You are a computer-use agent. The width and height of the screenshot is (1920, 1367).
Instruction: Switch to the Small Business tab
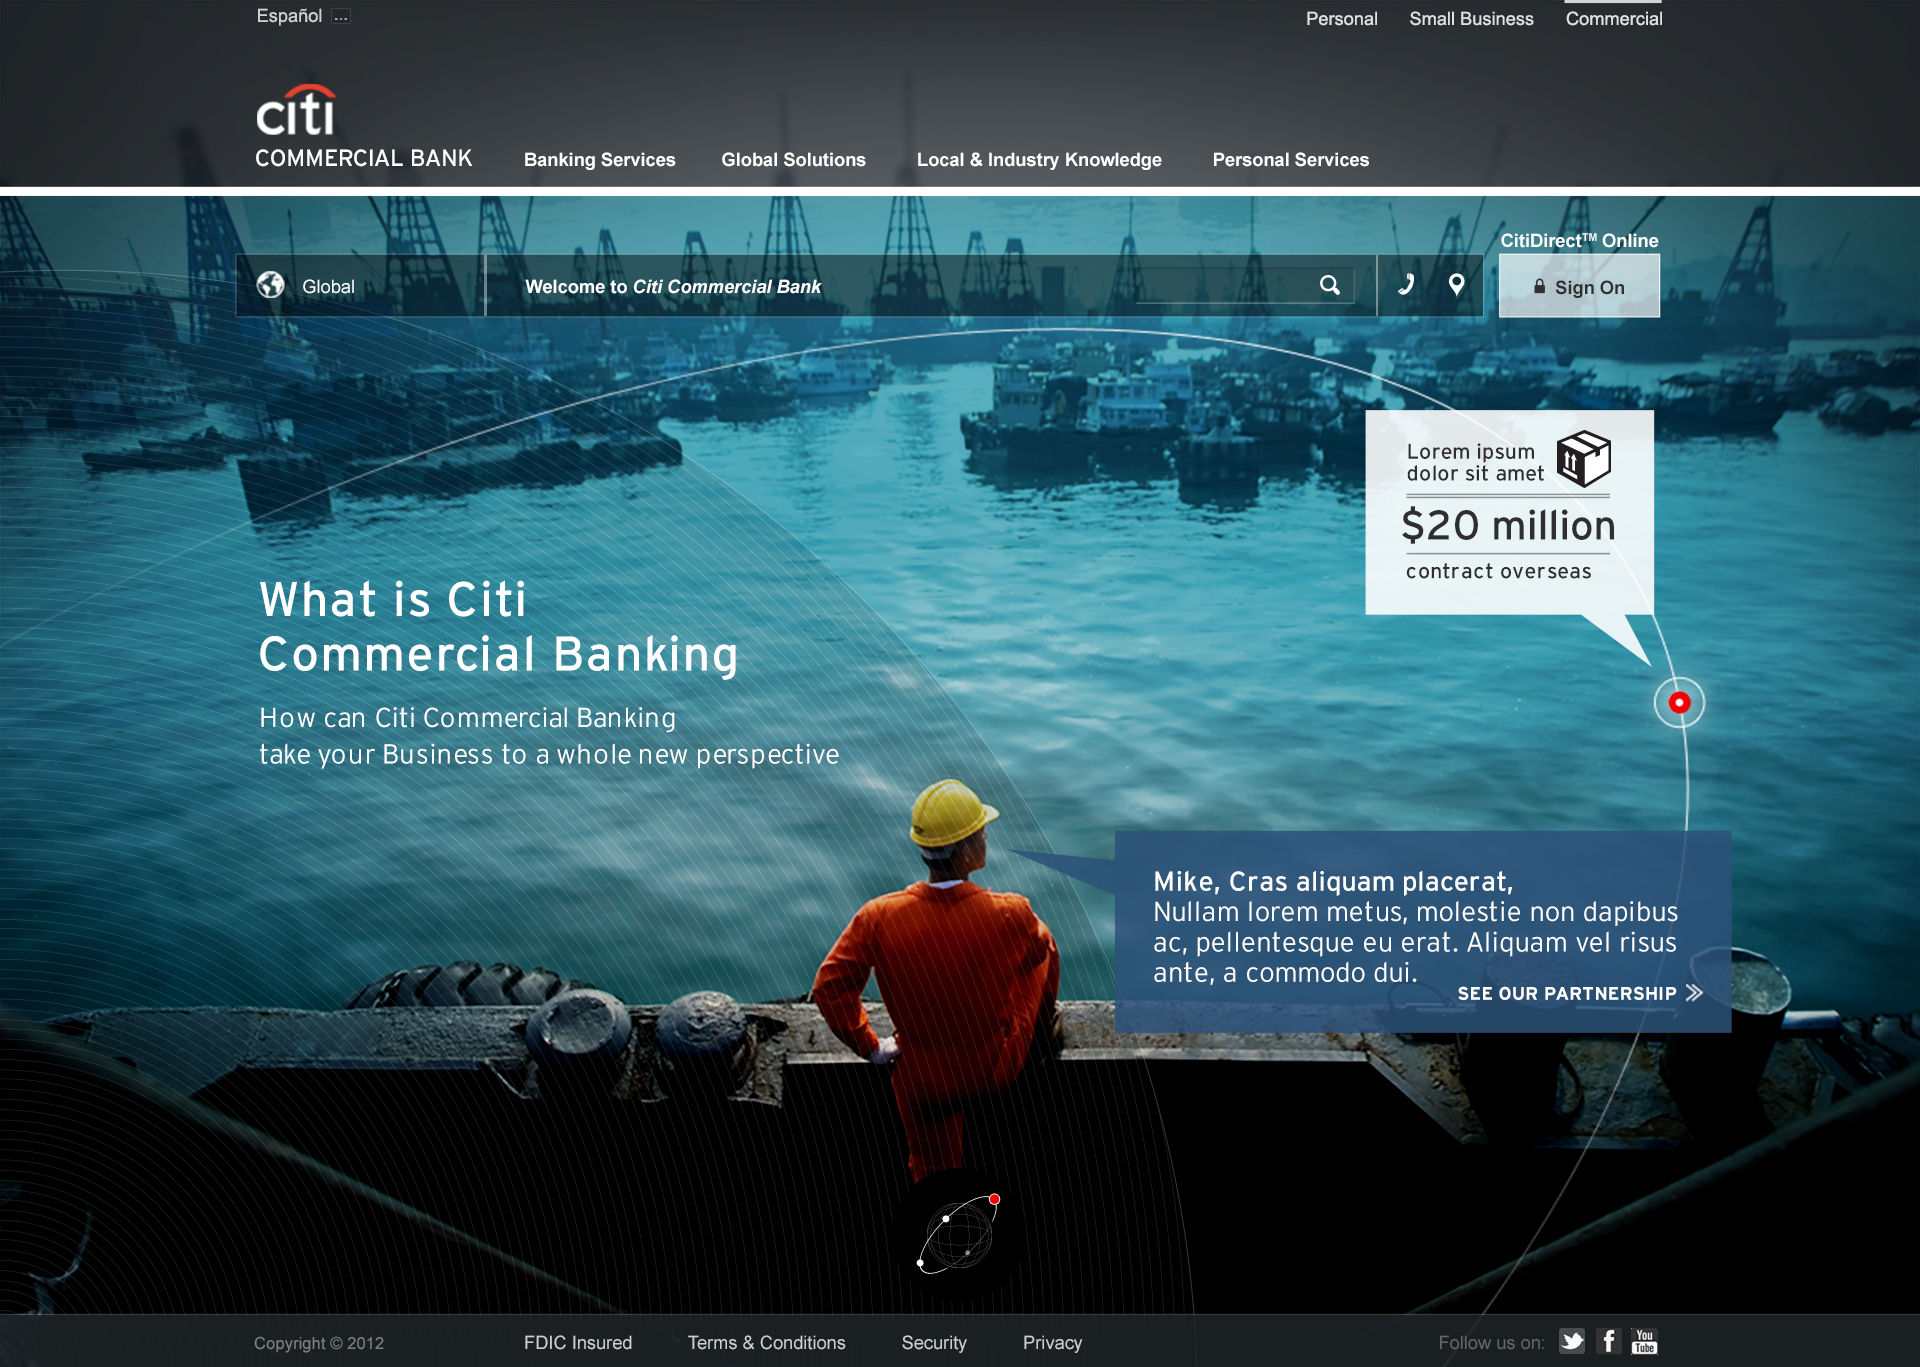point(1470,19)
